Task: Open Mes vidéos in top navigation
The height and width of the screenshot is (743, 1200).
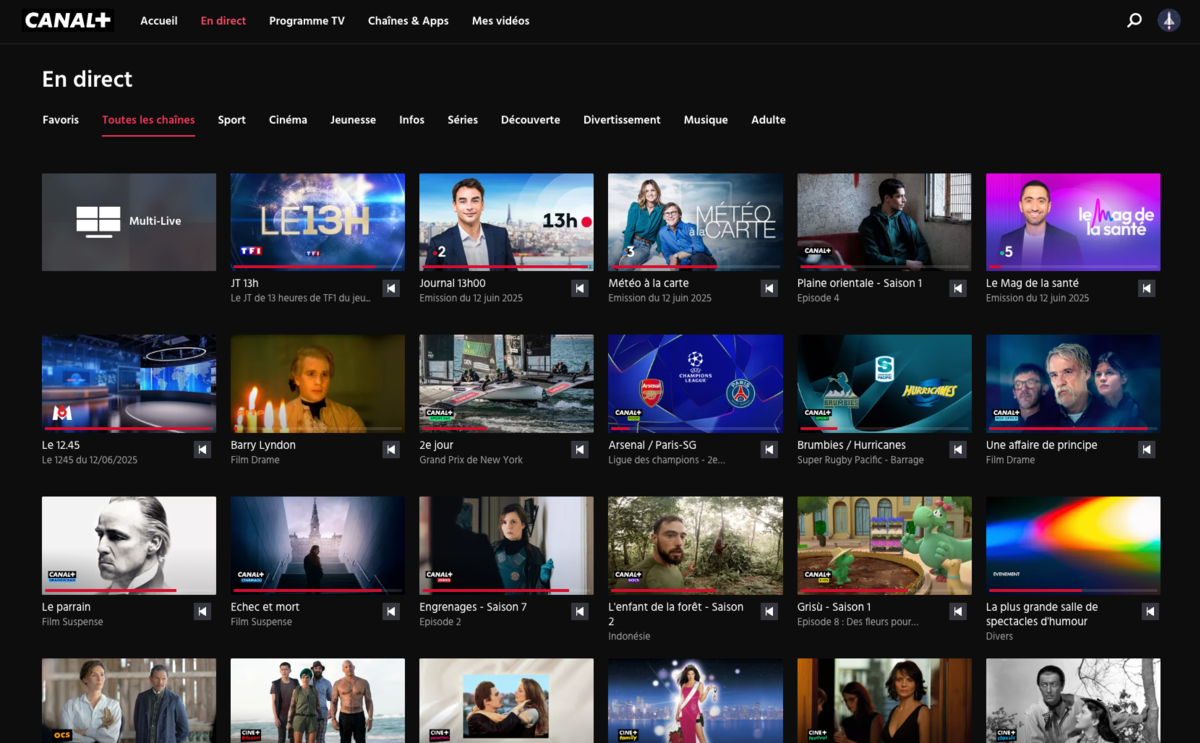Action: (x=501, y=21)
